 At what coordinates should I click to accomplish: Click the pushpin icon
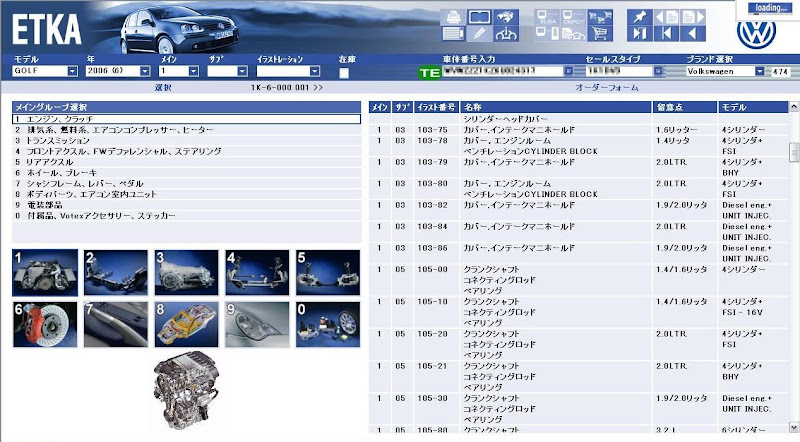[x=640, y=17]
